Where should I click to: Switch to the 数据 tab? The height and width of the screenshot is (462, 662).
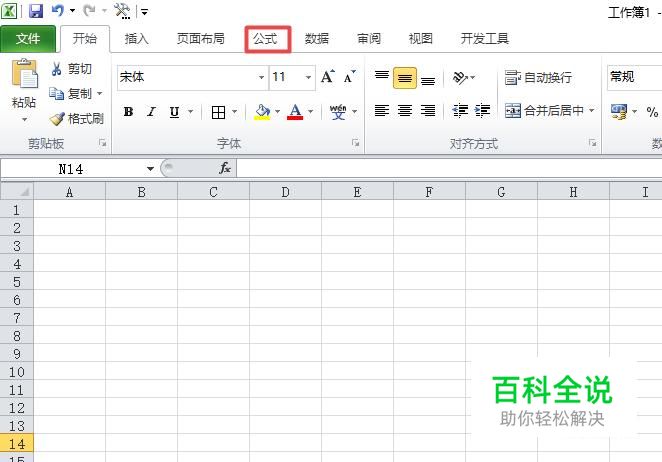tap(317, 39)
